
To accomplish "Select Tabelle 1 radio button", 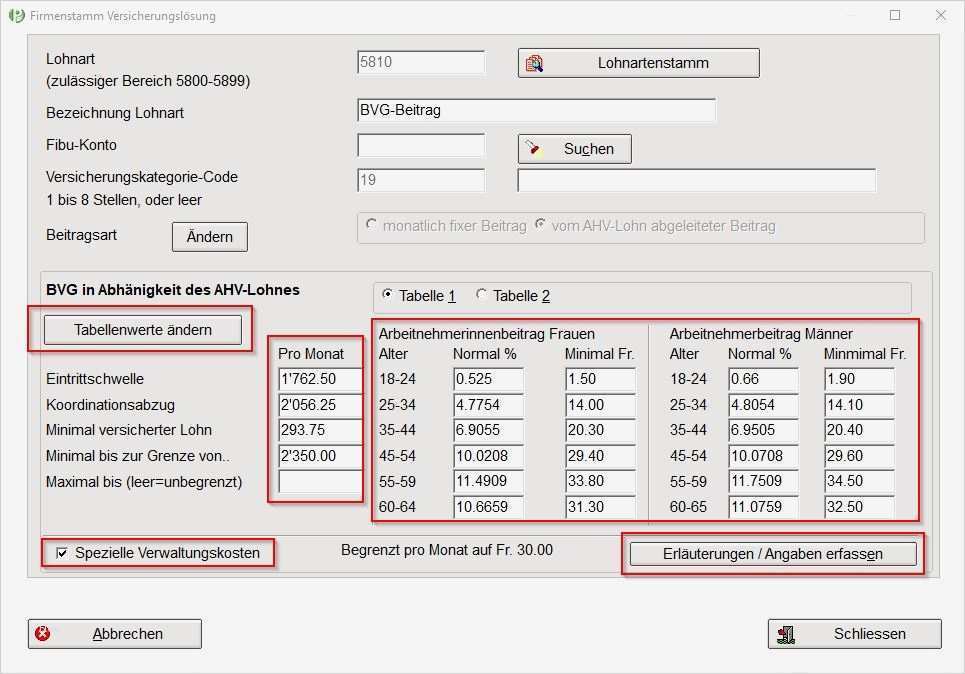I will coord(387,295).
